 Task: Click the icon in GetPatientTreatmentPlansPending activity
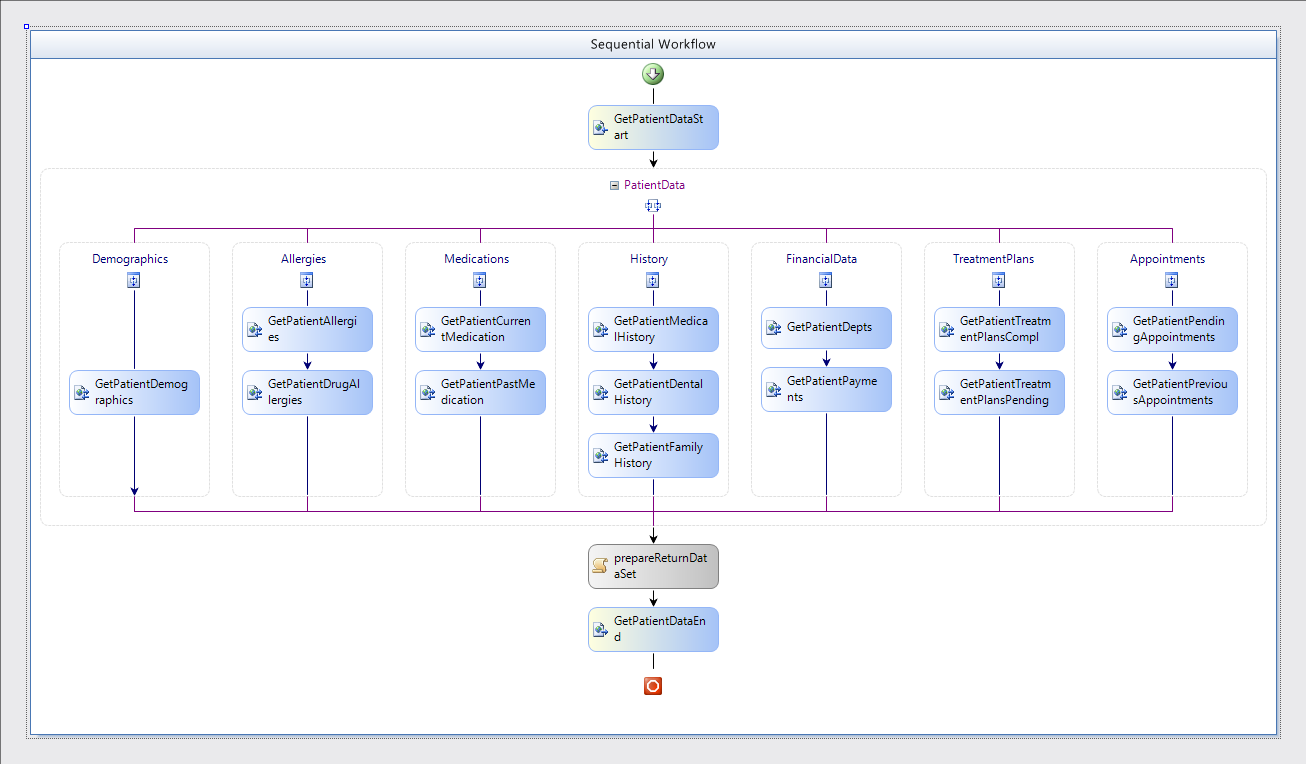click(x=947, y=393)
